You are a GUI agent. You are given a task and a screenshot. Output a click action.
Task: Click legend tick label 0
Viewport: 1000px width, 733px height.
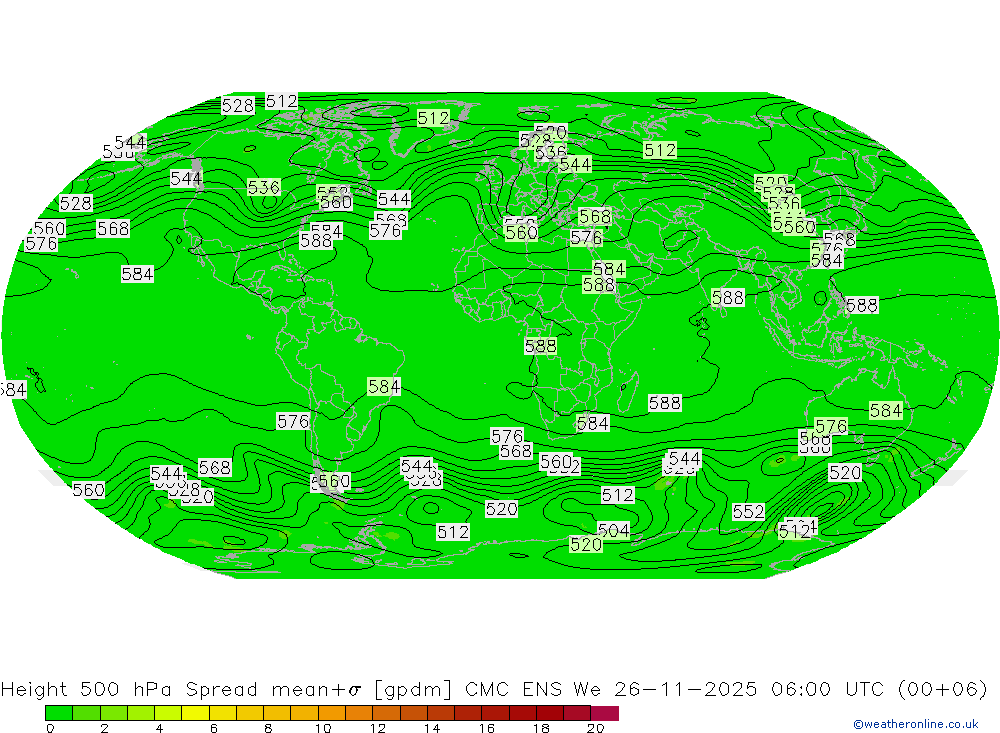[x=50, y=728]
